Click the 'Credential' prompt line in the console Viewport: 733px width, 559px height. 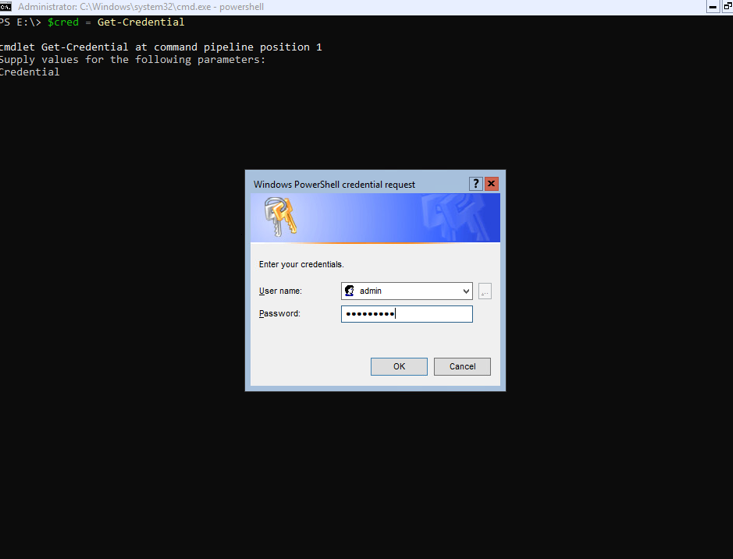coord(29,72)
